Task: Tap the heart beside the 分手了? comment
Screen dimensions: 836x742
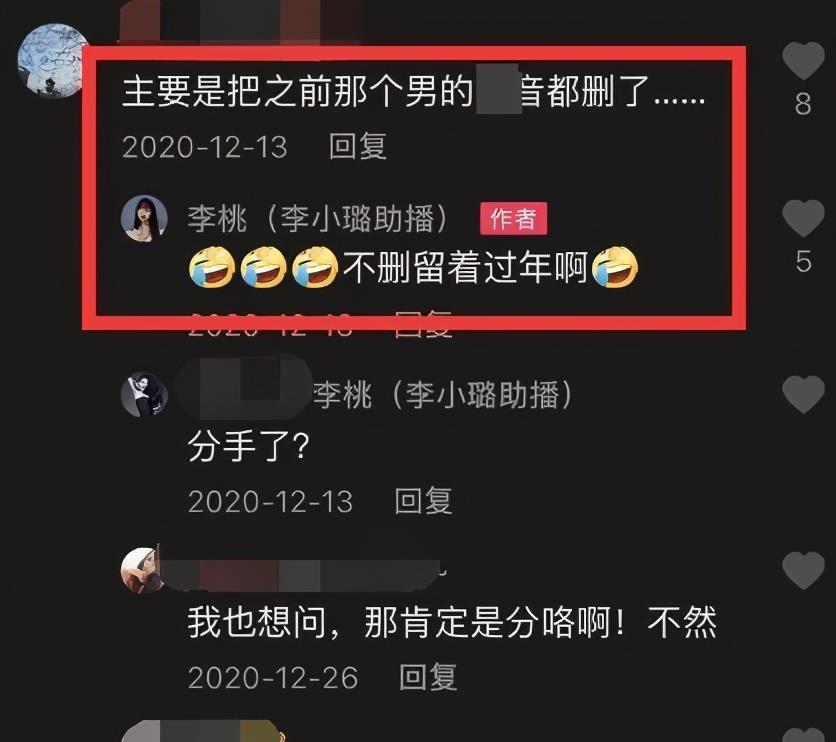Action: [x=803, y=394]
